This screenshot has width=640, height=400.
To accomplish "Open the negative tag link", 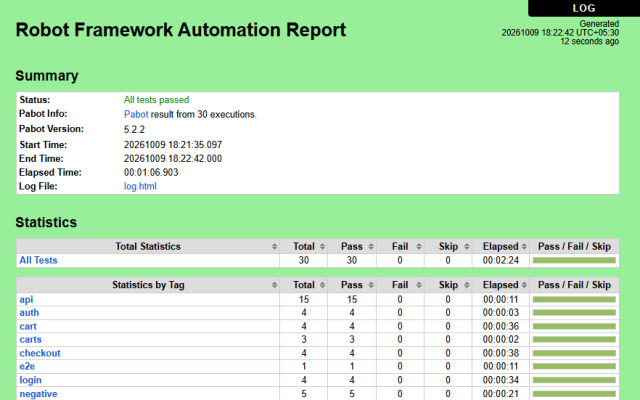I will point(38,394).
